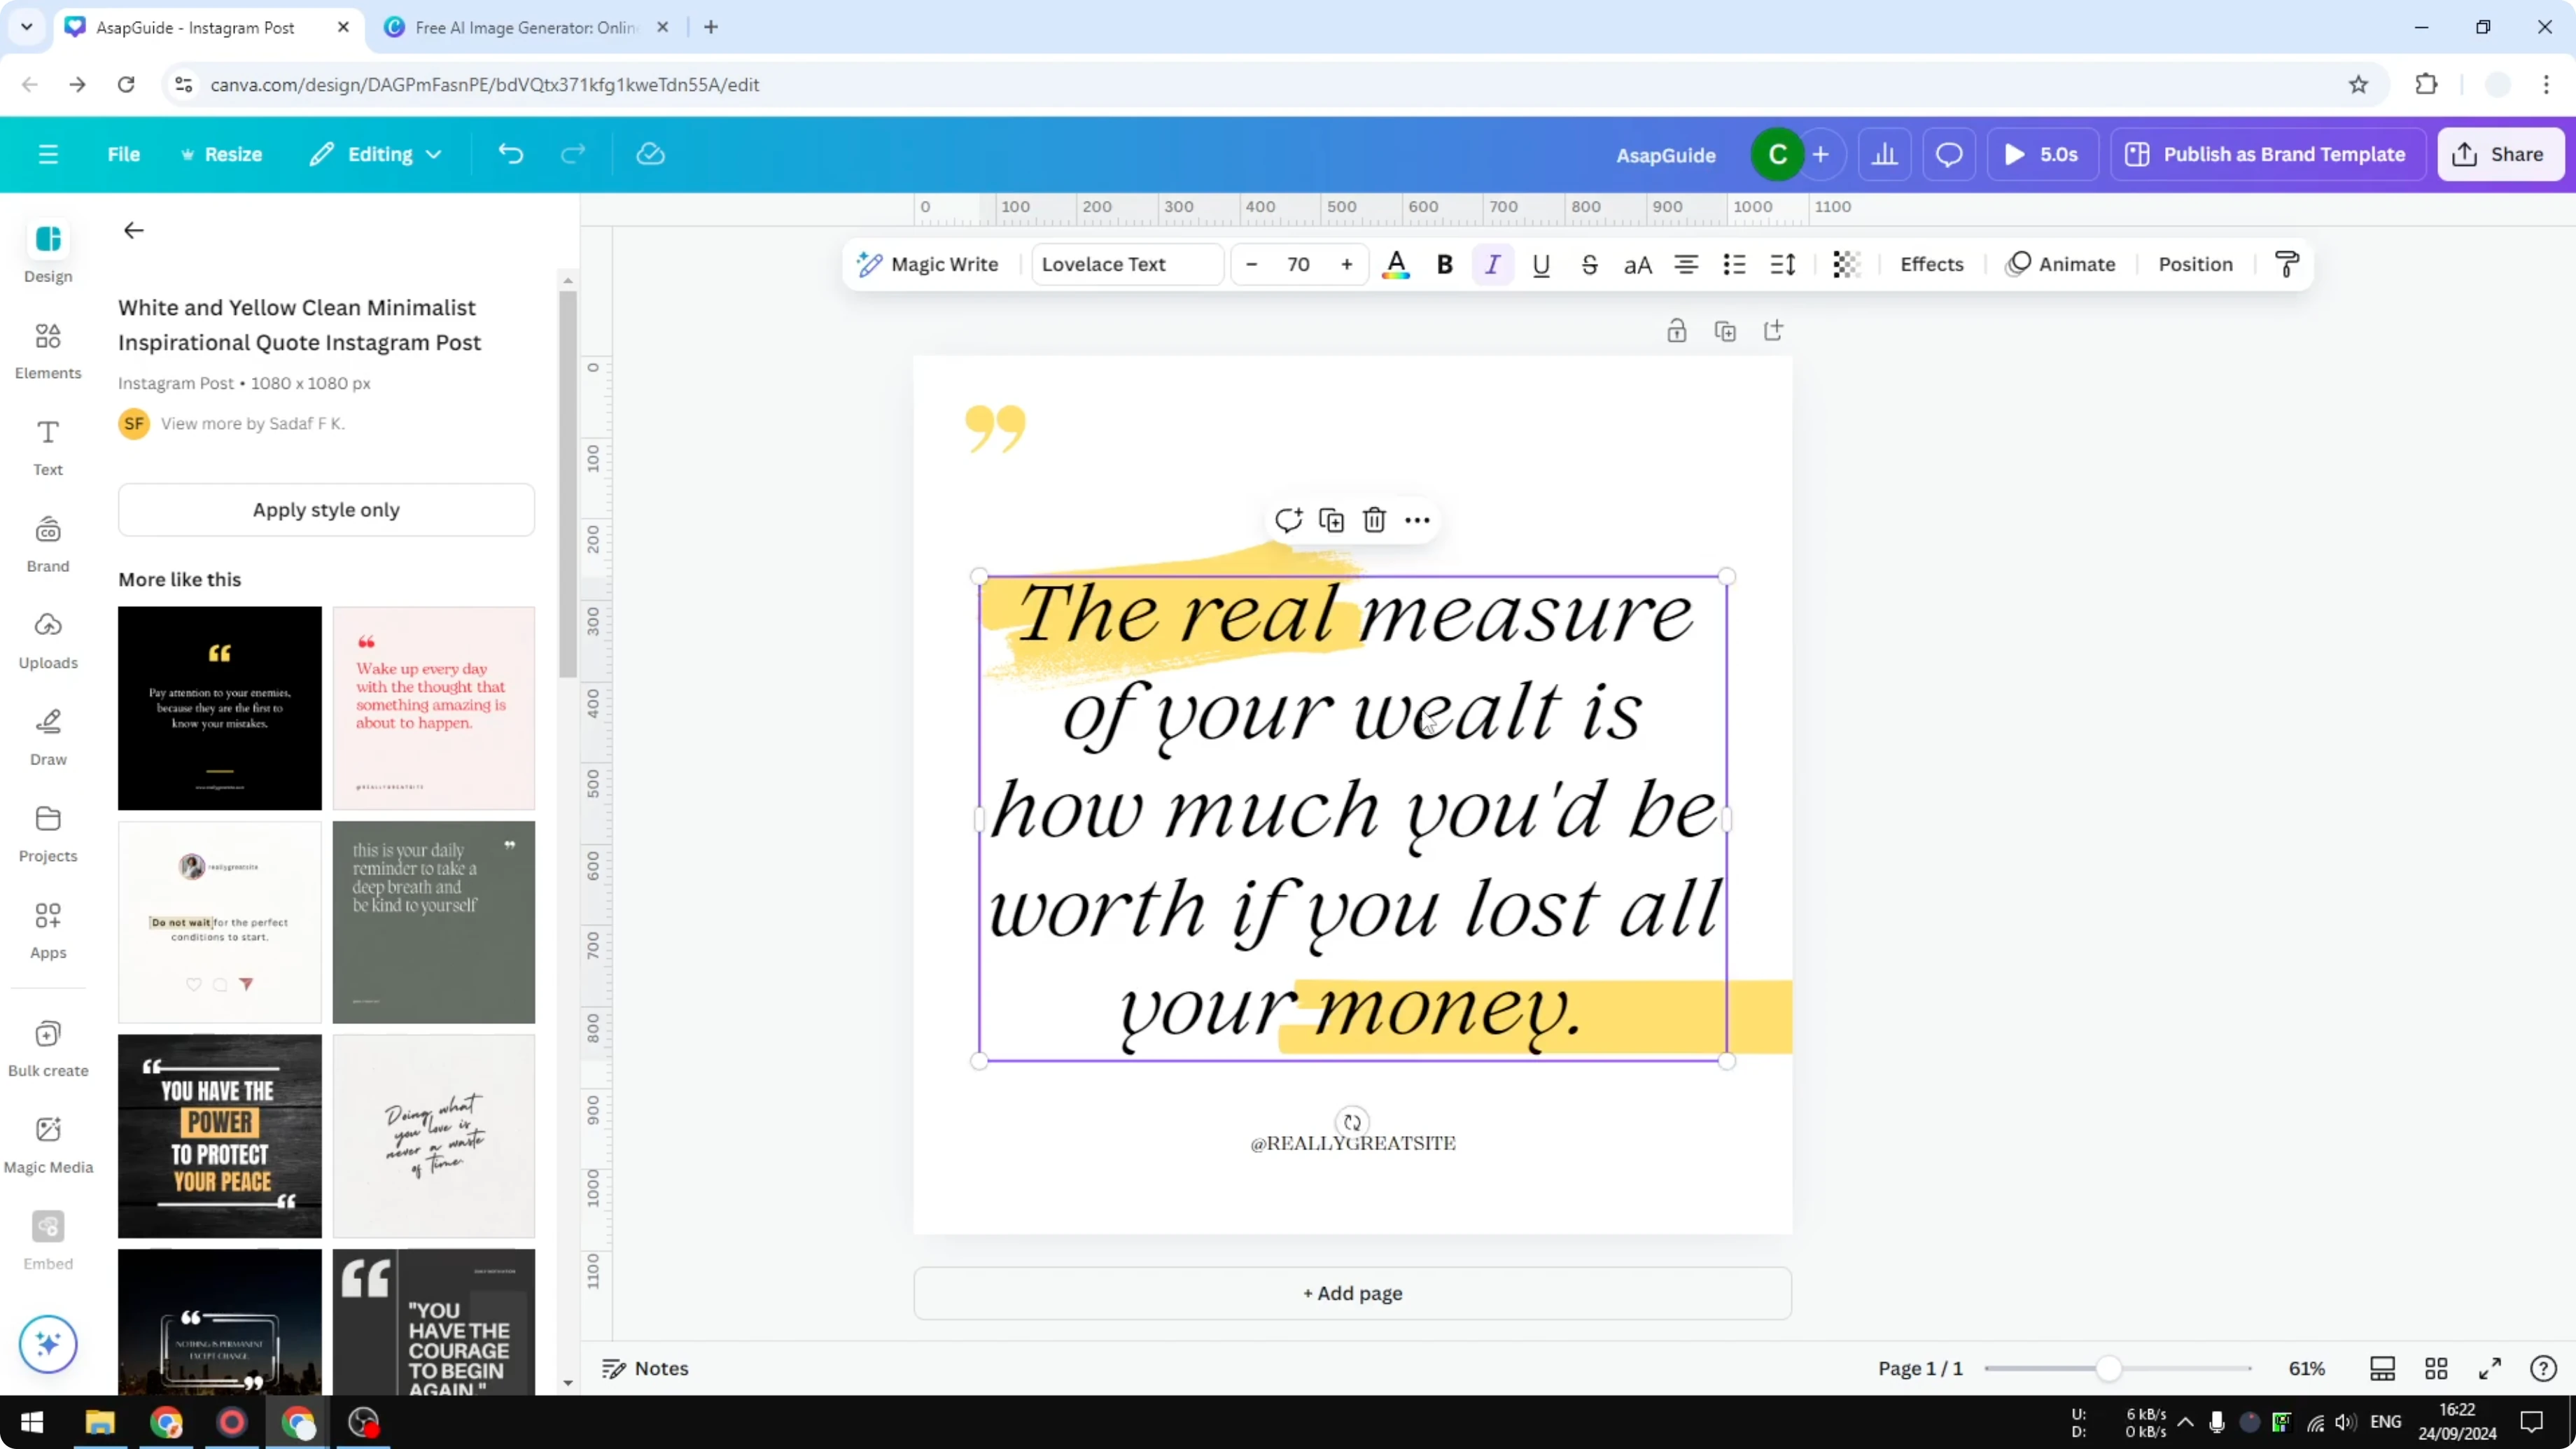Image resolution: width=2576 pixels, height=1449 pixels.
Task: Decrease font size with minus button
Action: click(x=1251, y=265)
